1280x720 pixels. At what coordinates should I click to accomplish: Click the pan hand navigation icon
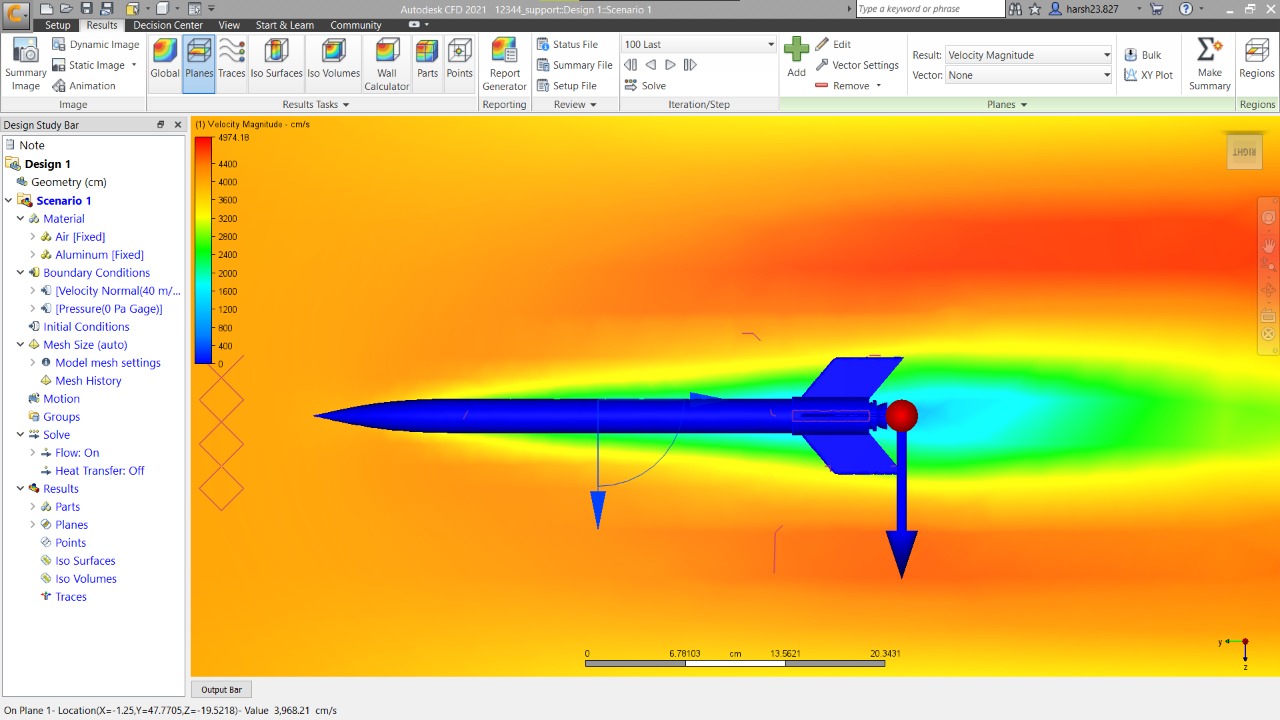(1268, 245)
